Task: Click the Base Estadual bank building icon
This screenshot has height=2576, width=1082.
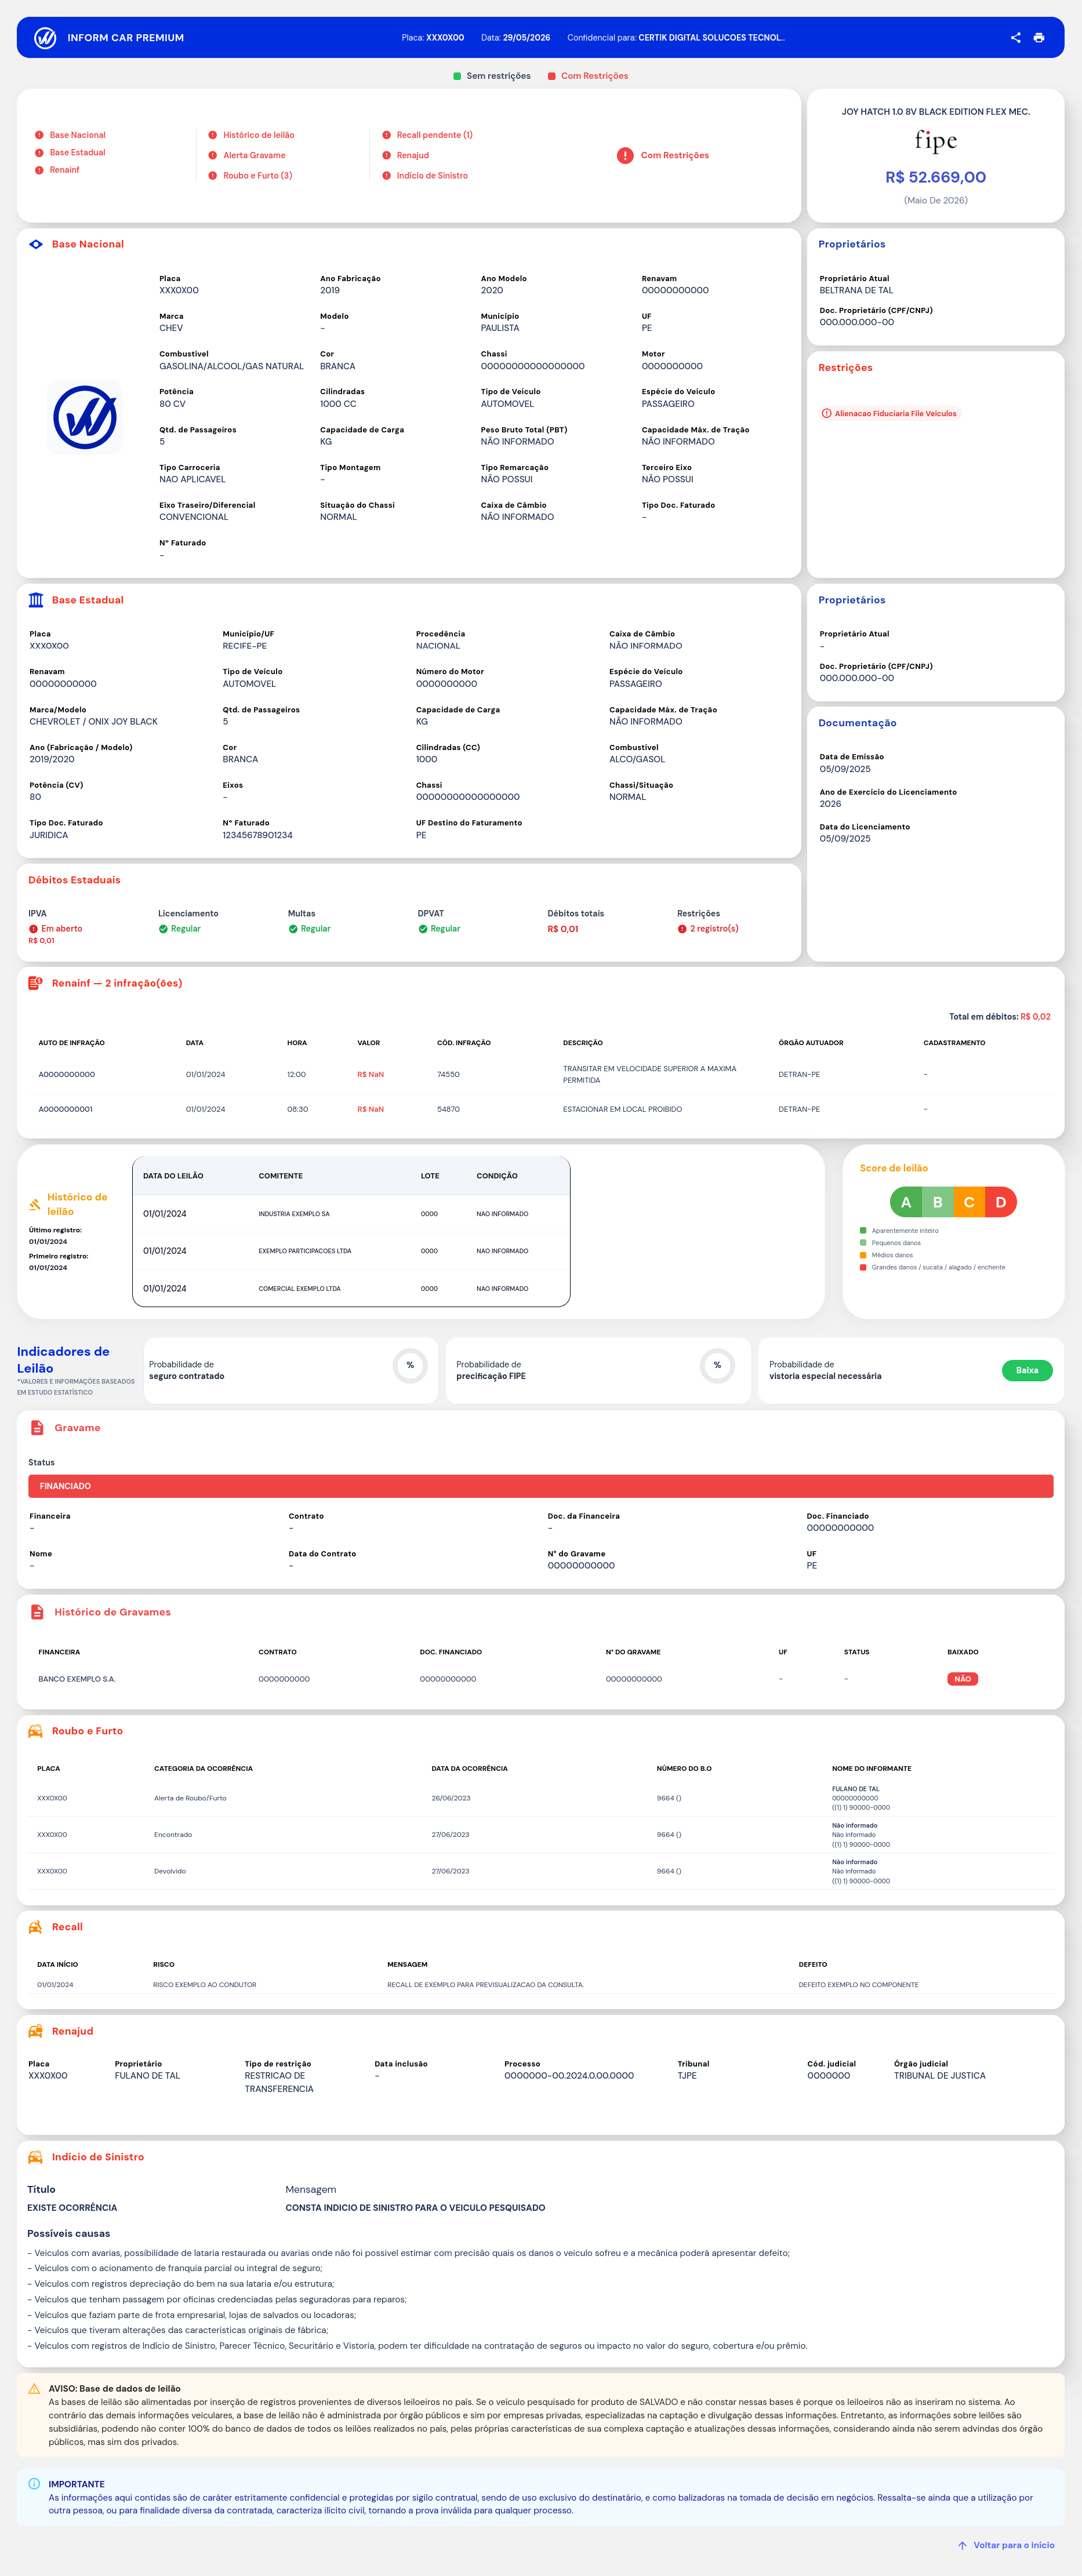Action: [36, 600]
